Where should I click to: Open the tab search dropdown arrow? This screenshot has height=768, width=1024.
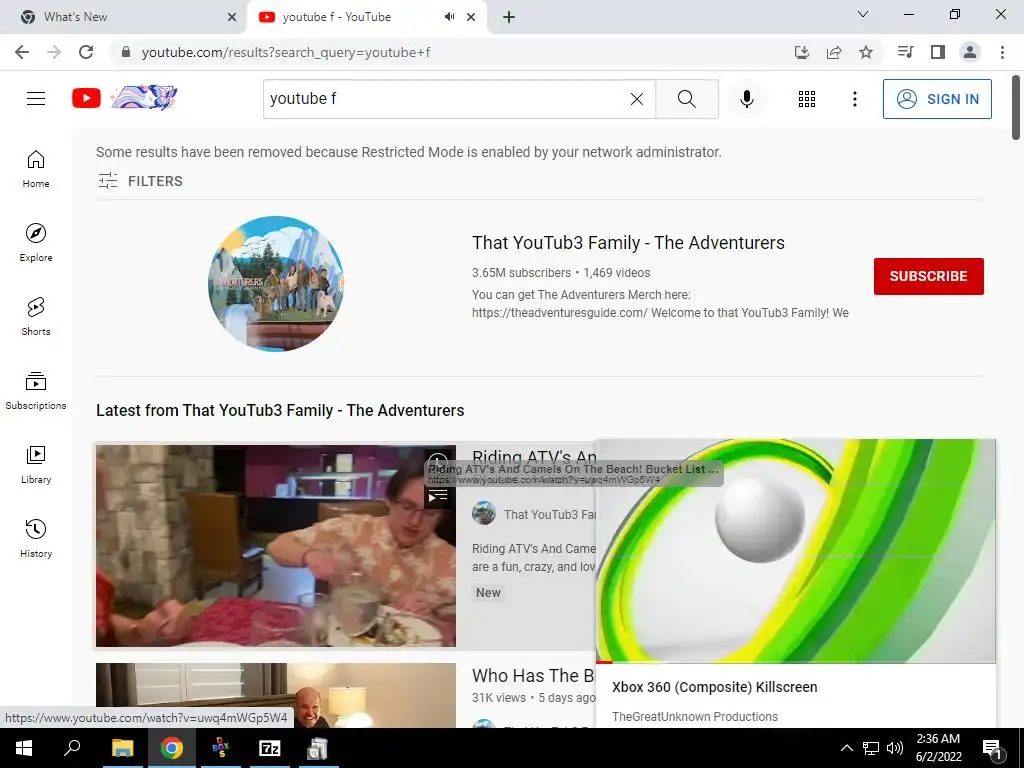[x=863, y=14]
